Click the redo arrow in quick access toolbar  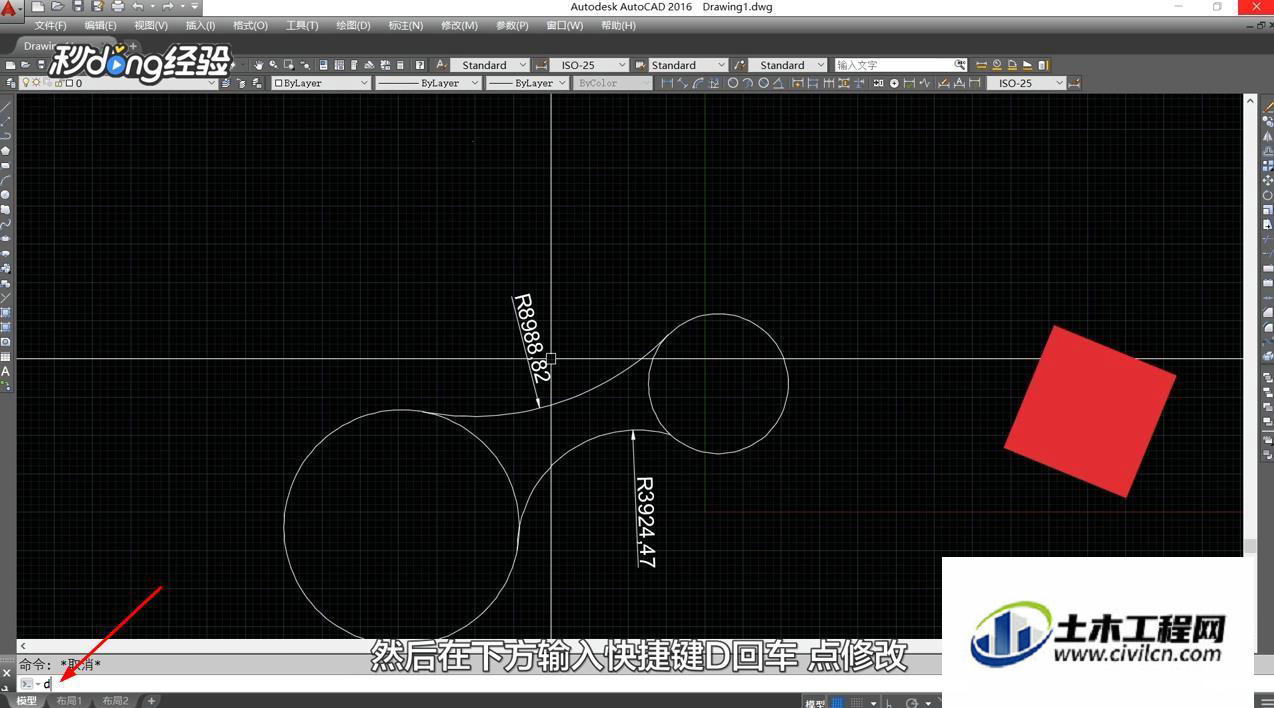coord(167,7)
